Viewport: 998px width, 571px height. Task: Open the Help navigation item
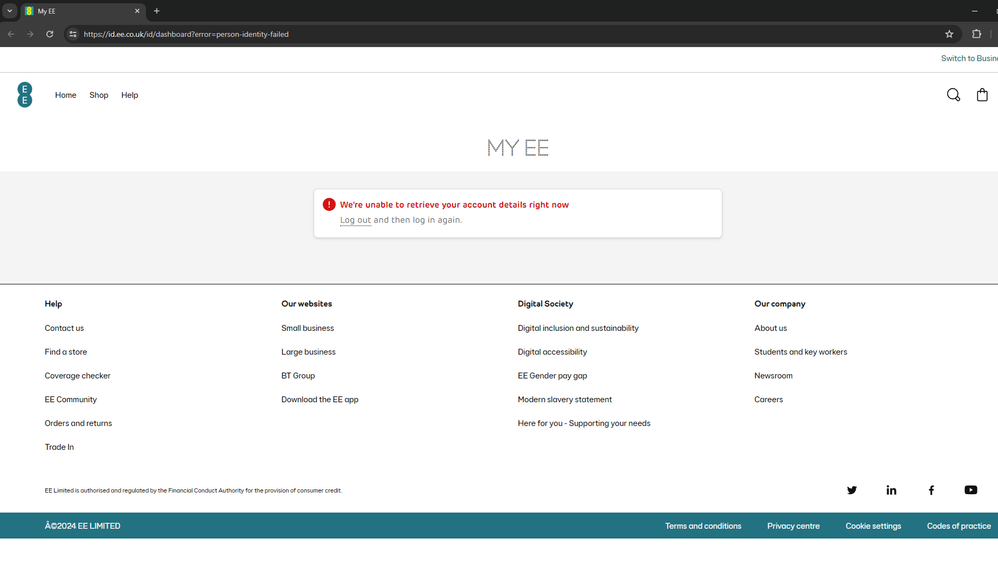[130, 95]
